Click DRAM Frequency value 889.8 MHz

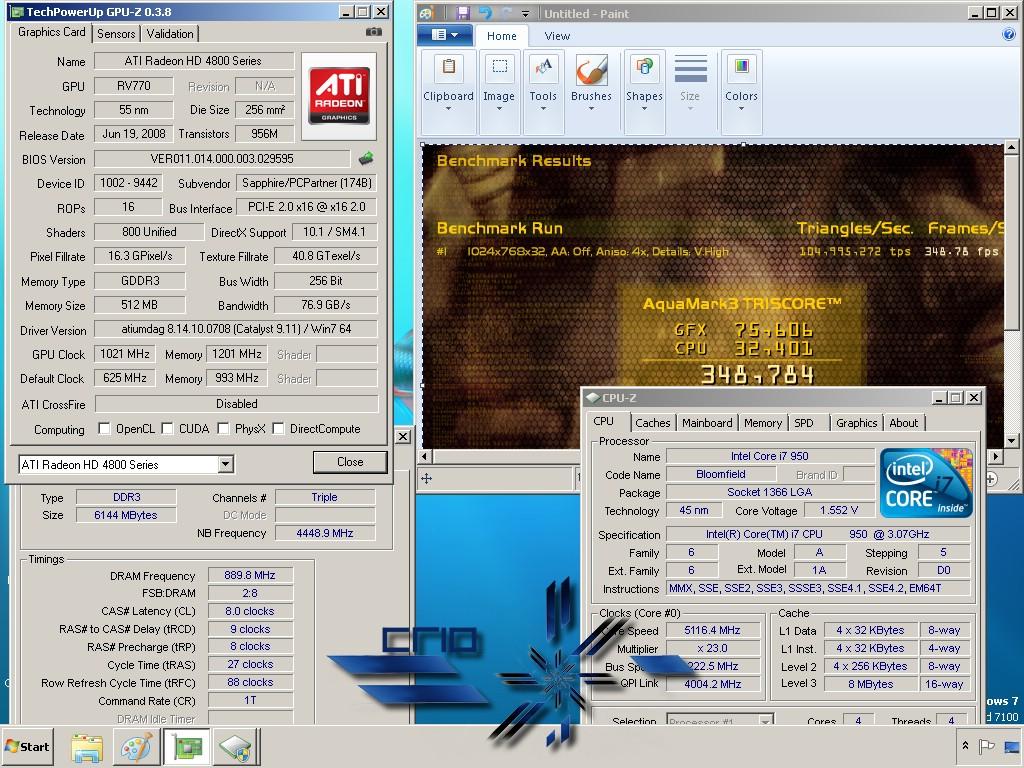point(250,575)
